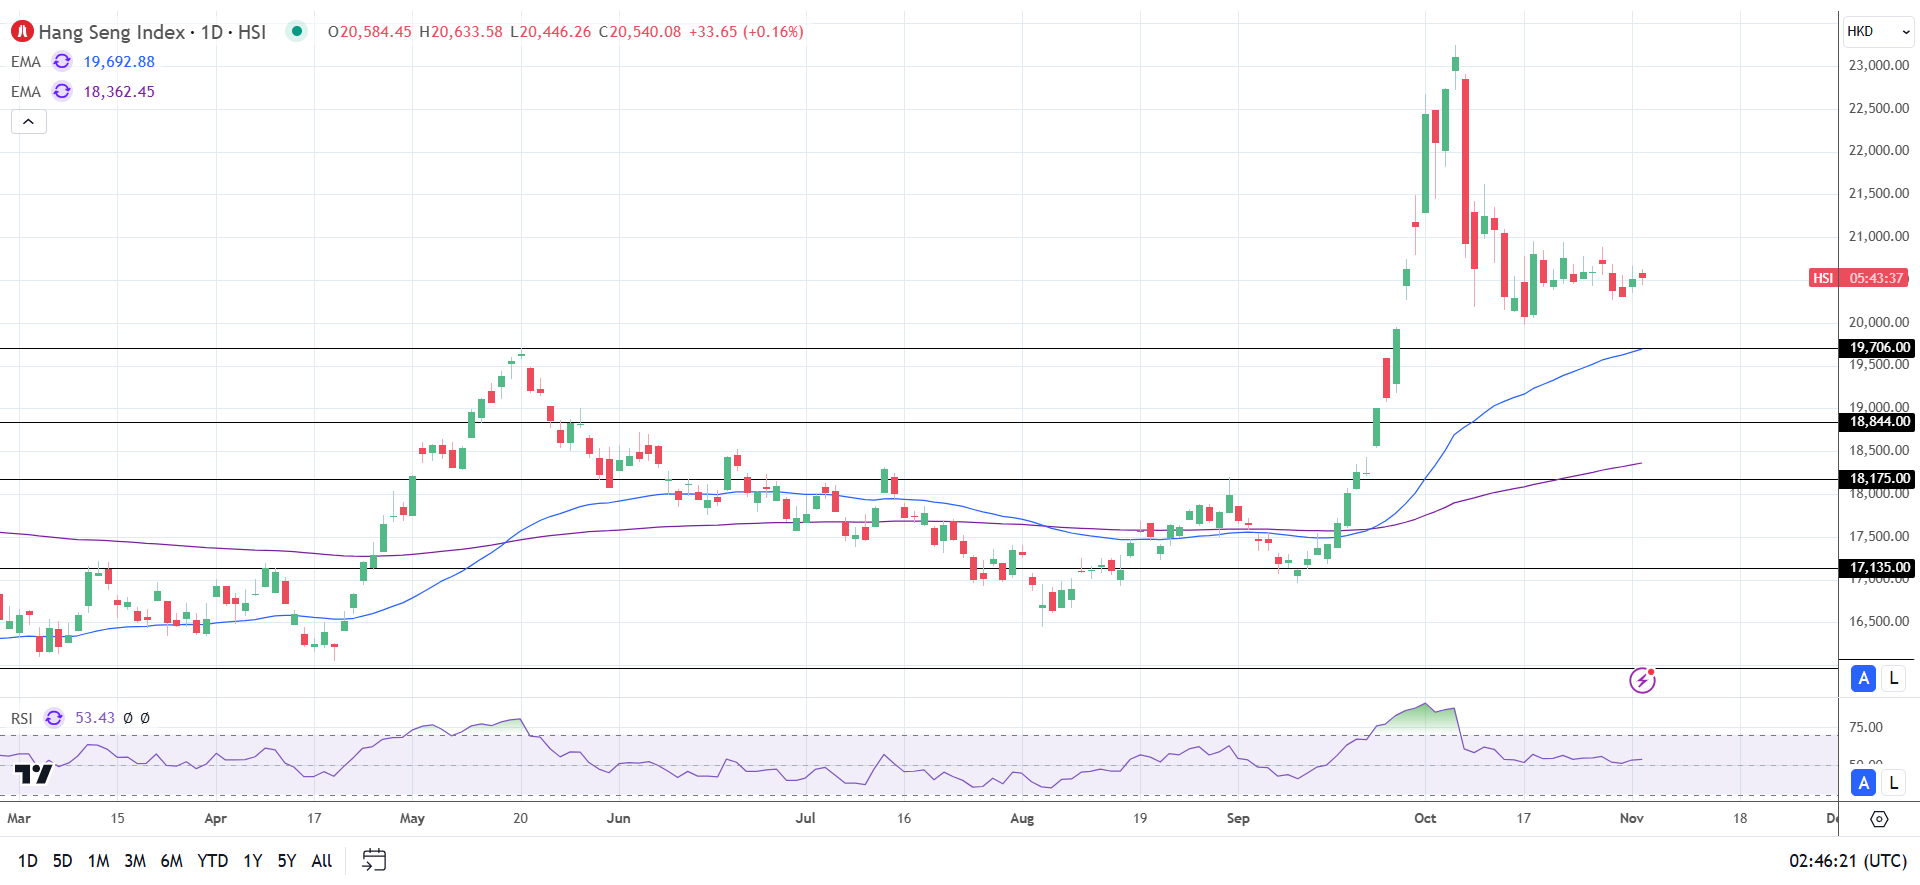
Task: Click the first EMA legend label
Action: point(26,62)
